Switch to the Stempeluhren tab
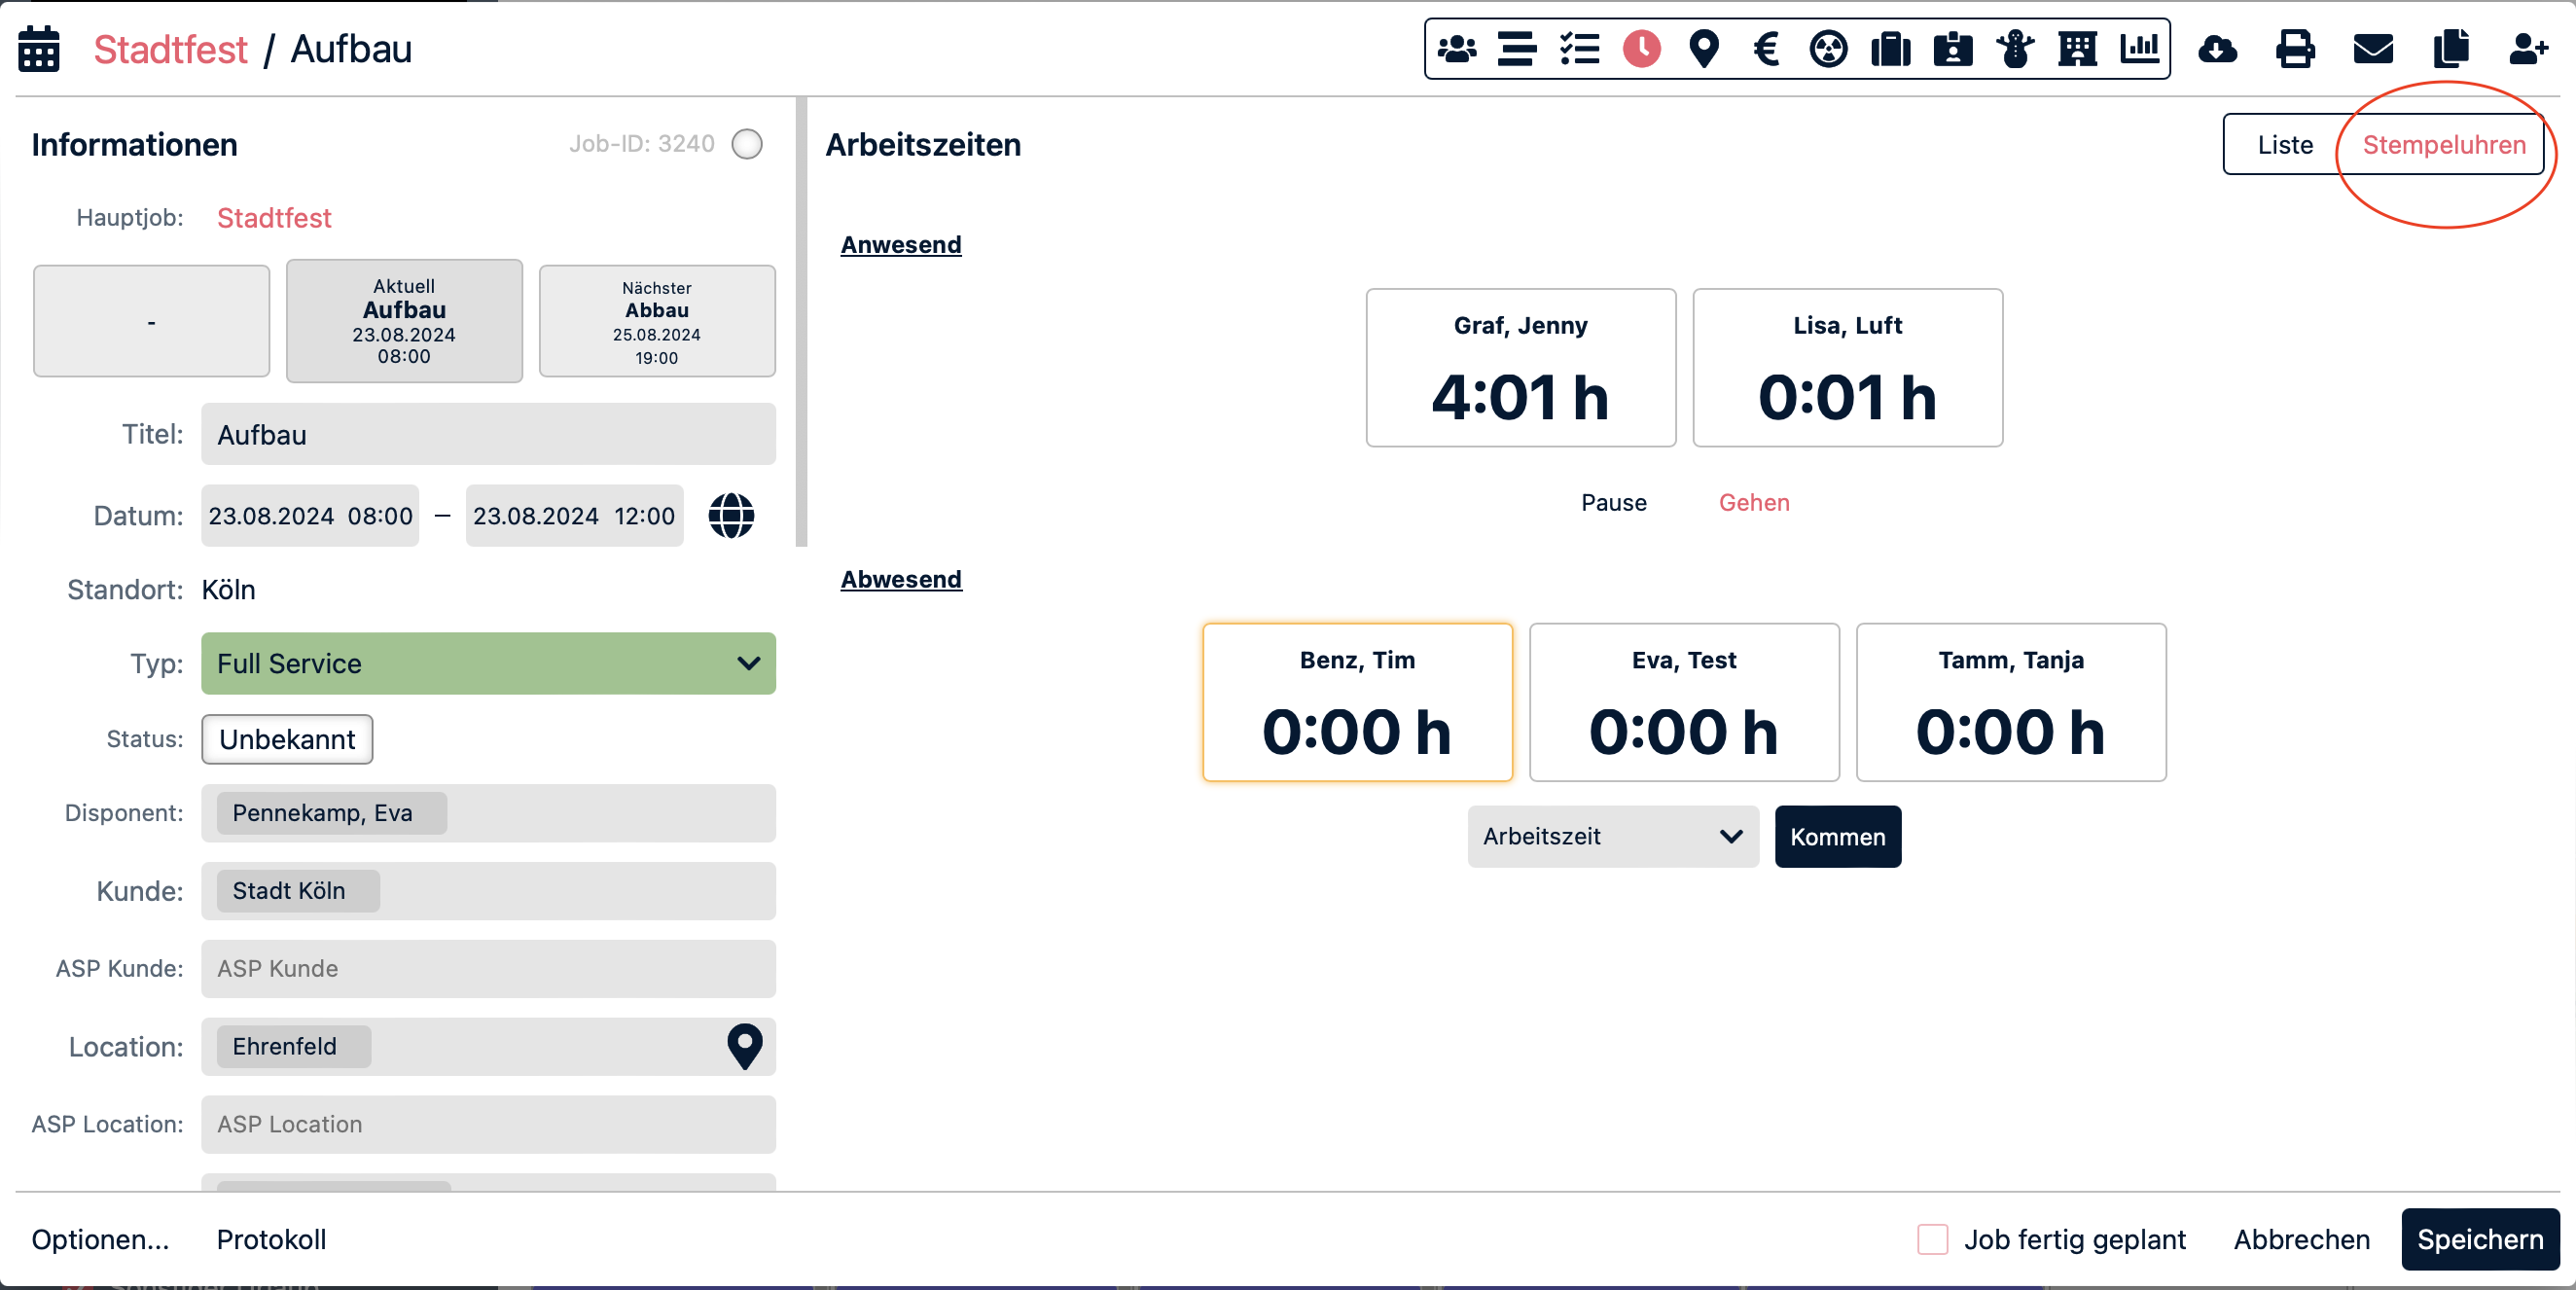 click(x=2443, y=144)
